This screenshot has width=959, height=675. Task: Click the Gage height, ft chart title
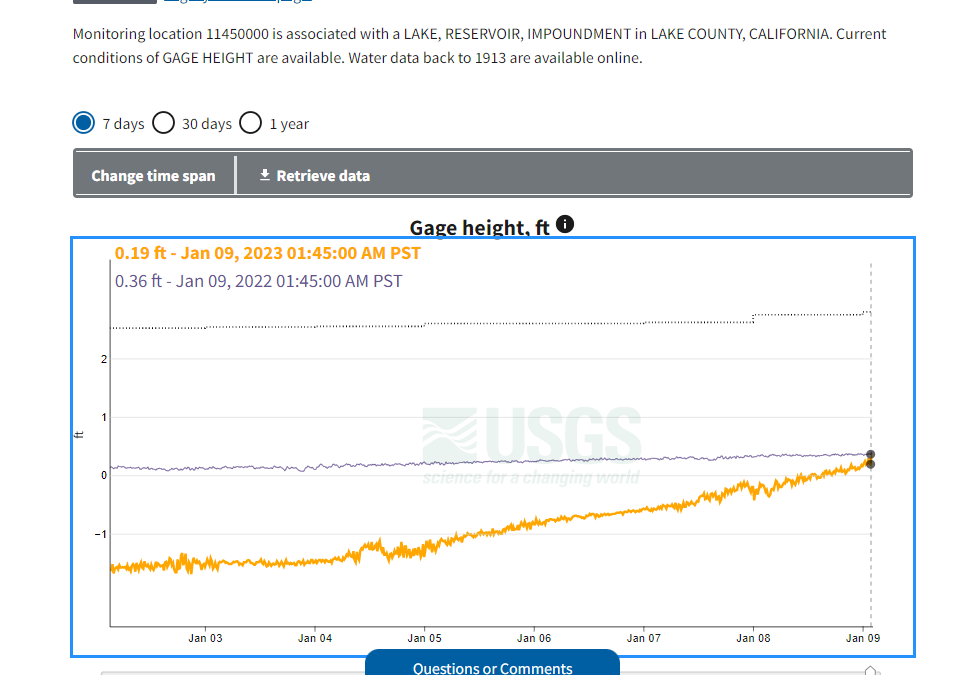(x=479, y=228)
